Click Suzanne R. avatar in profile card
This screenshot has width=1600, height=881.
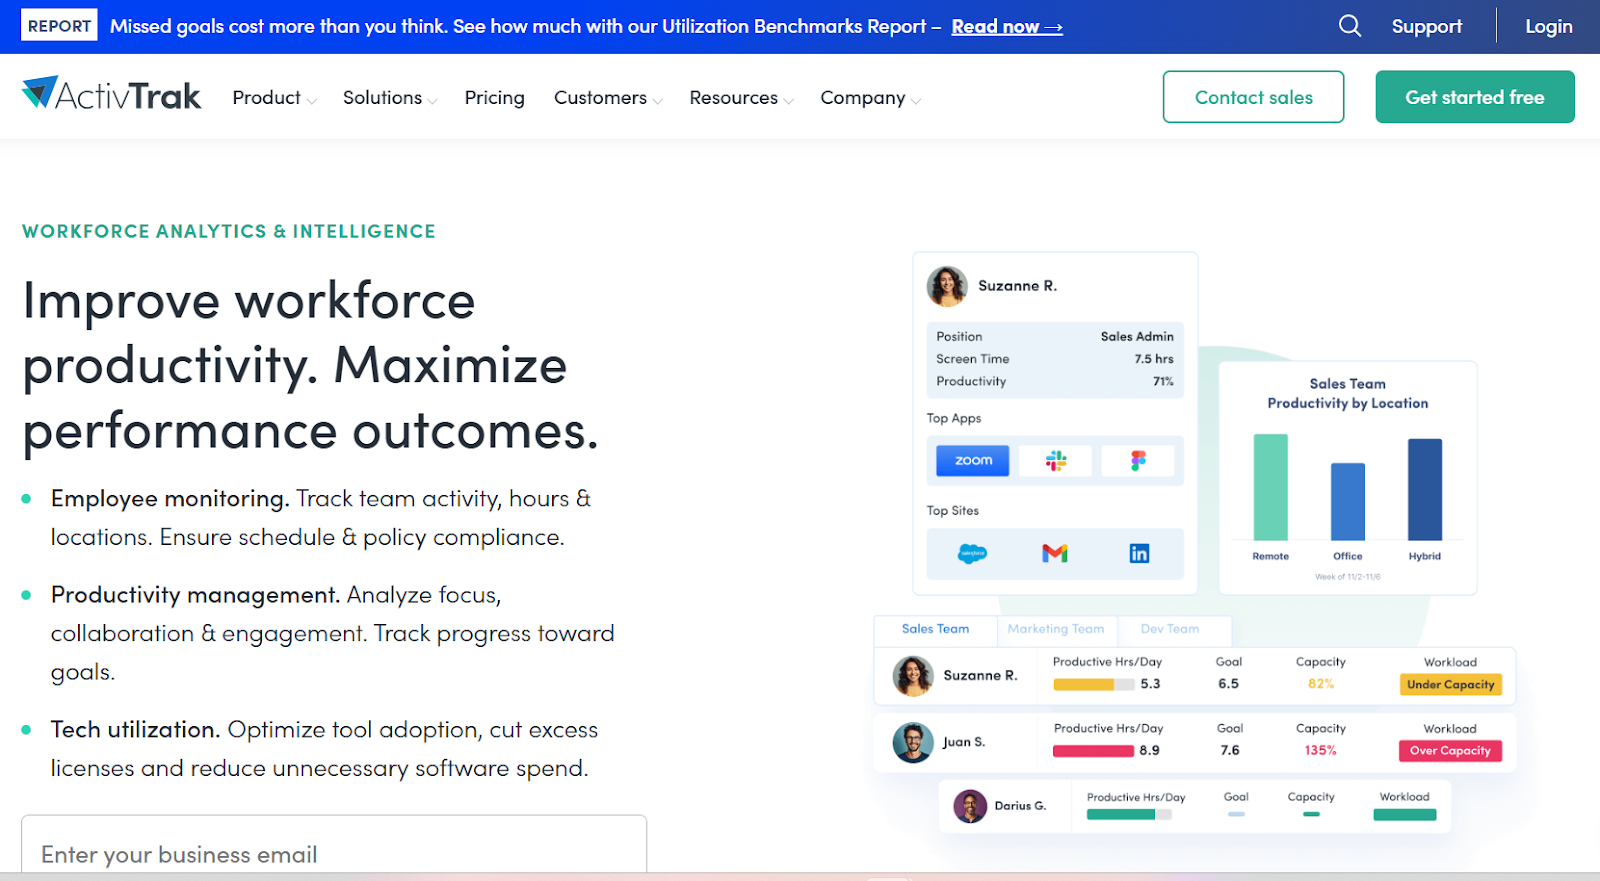pyautogui.click(x=947, y=286)
